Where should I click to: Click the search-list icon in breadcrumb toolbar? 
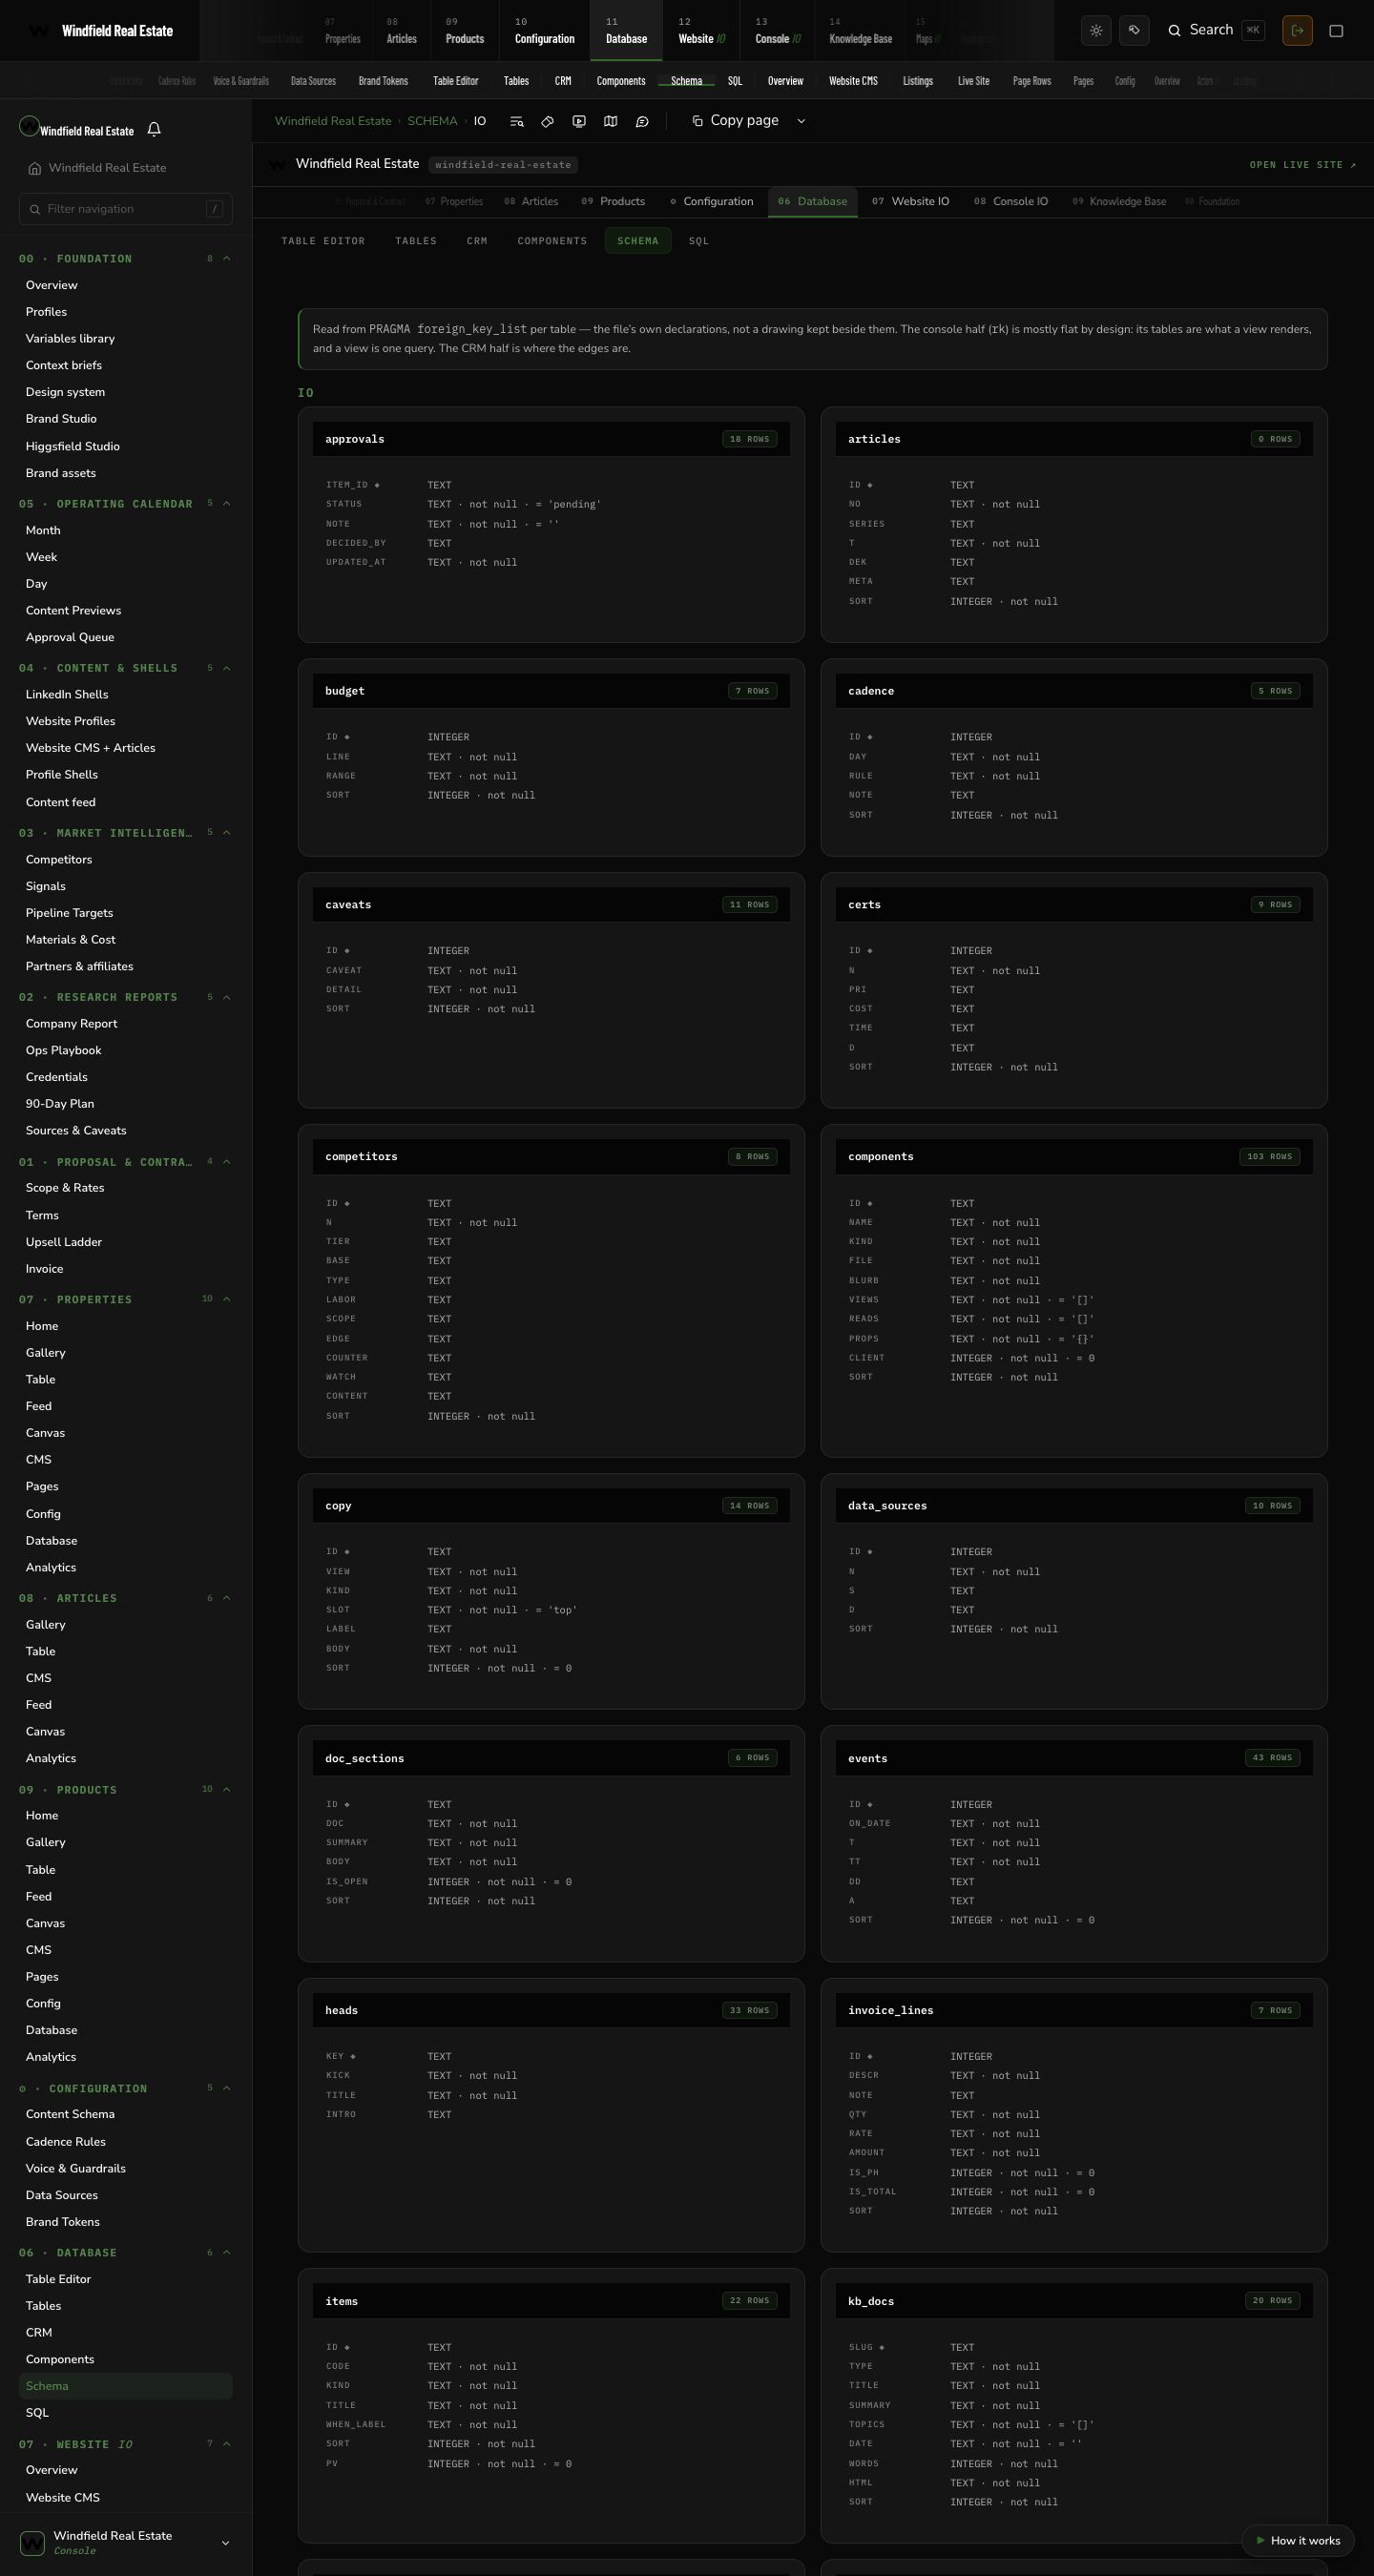517,121
